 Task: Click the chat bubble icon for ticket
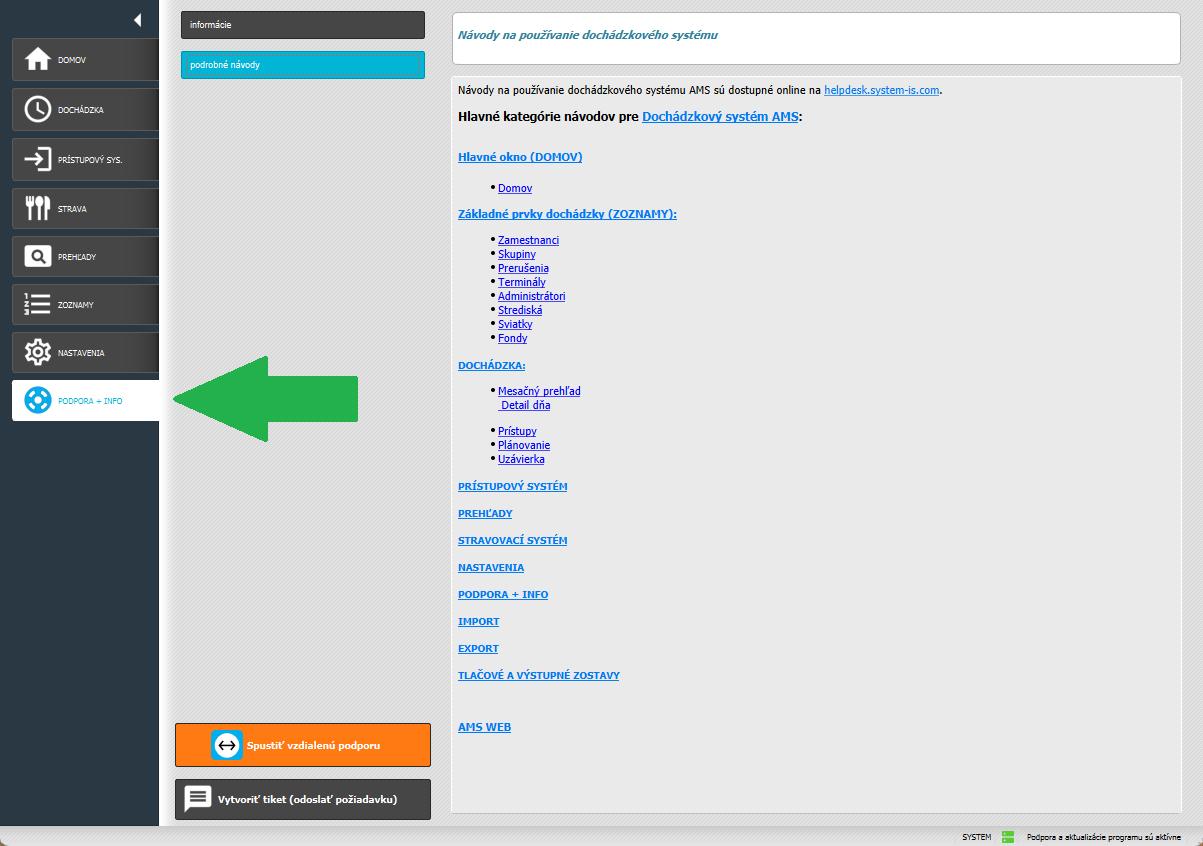point(198,799)
